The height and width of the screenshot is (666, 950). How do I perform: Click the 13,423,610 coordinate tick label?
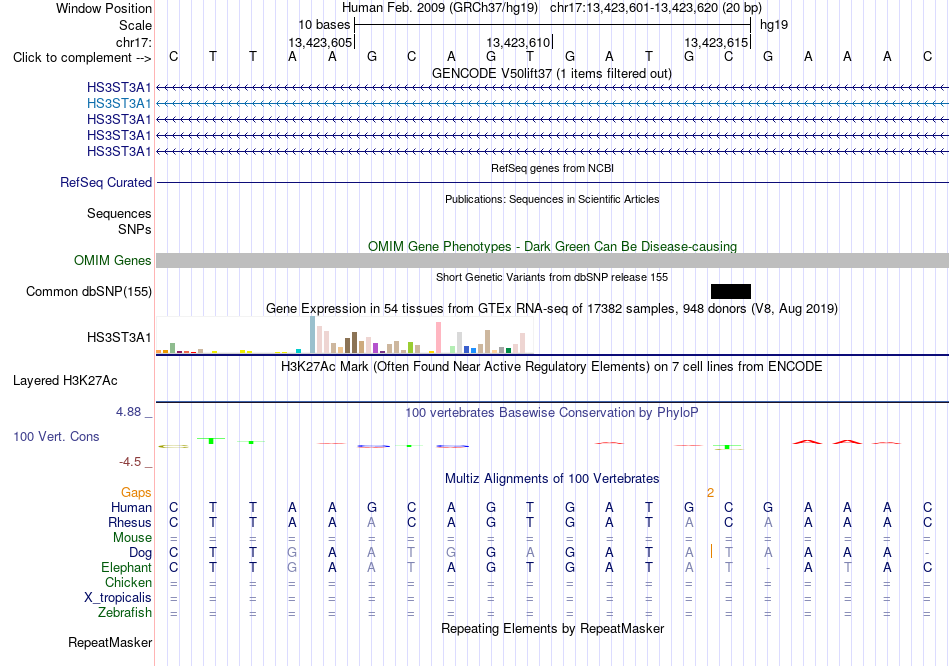click(518, 42)
